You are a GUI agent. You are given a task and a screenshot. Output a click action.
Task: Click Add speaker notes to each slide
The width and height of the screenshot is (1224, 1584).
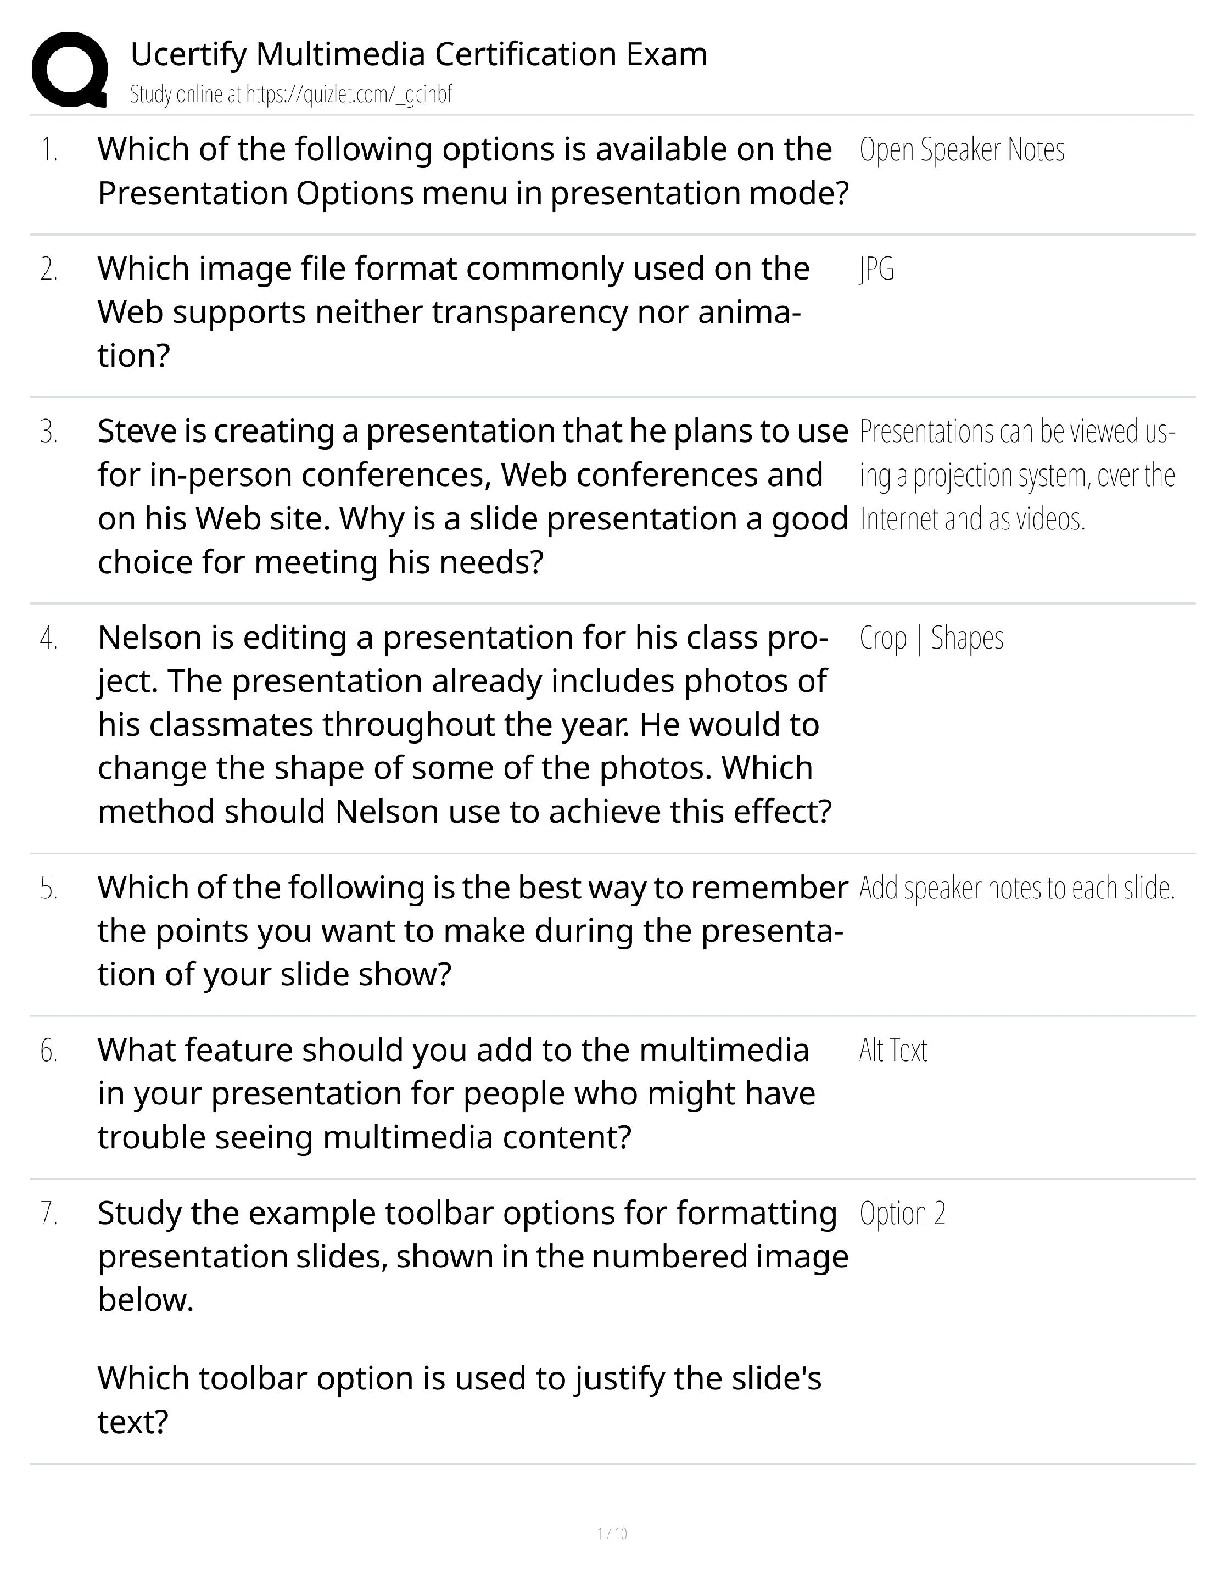pos(1016,888)
